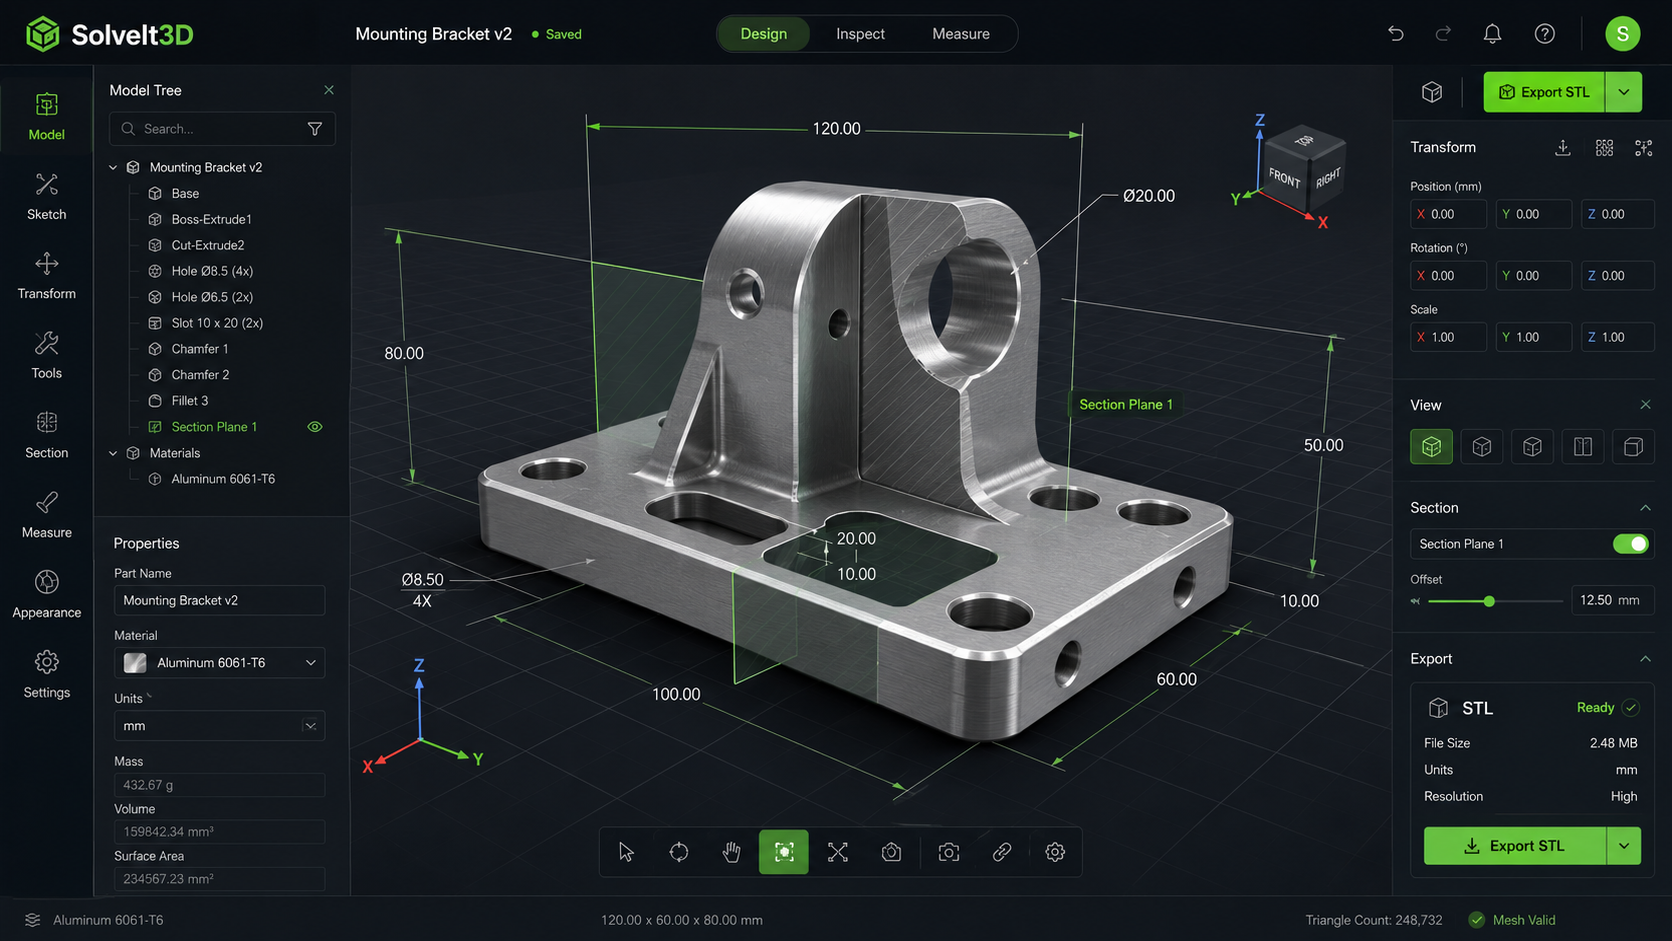Click the layers icon in status bar
This screenshot has height=941, width=1672.
coord(32,920)
